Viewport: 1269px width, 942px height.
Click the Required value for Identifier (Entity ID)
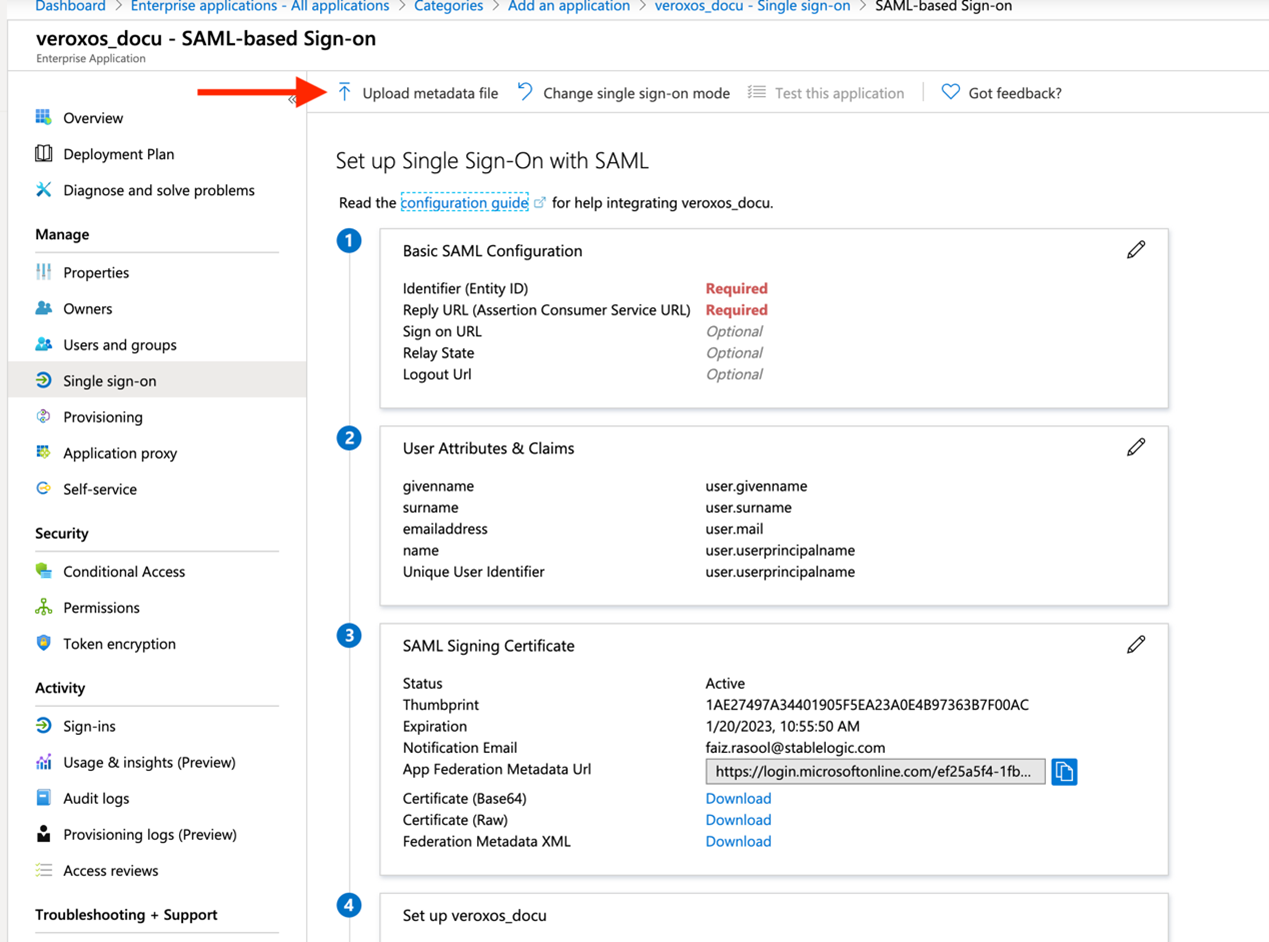pyautogui.click(x=737, y=288)
